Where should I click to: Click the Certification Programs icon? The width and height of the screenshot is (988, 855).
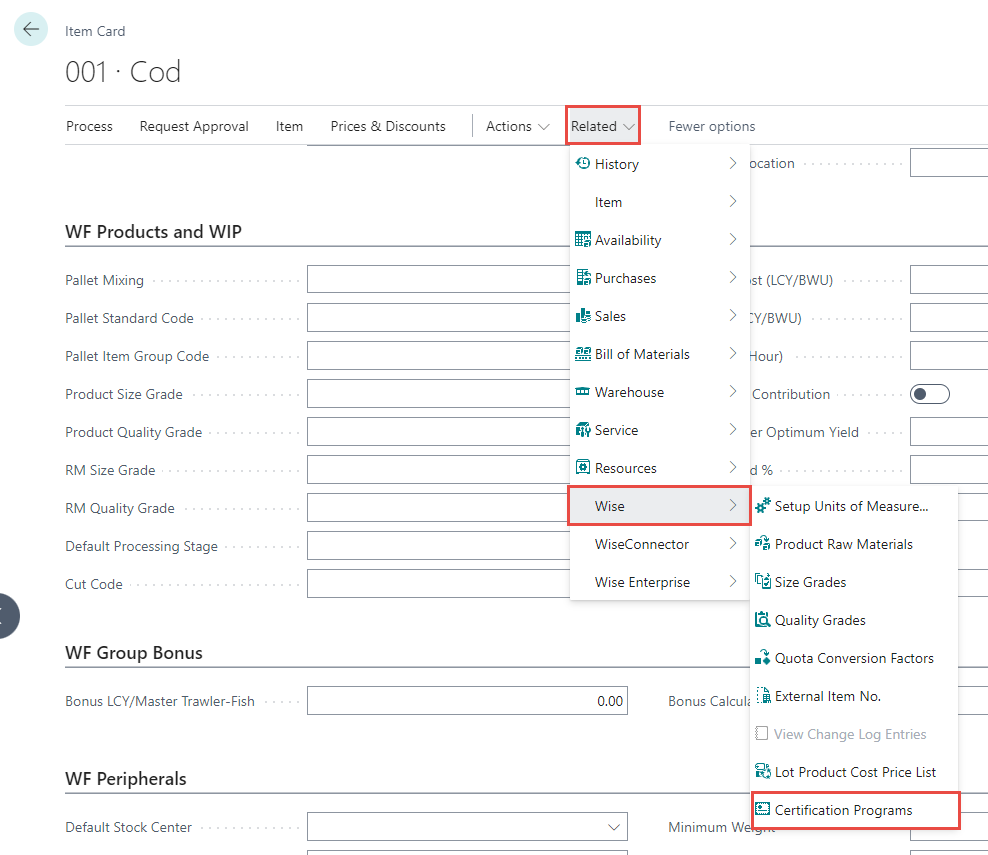click(763, 810)
